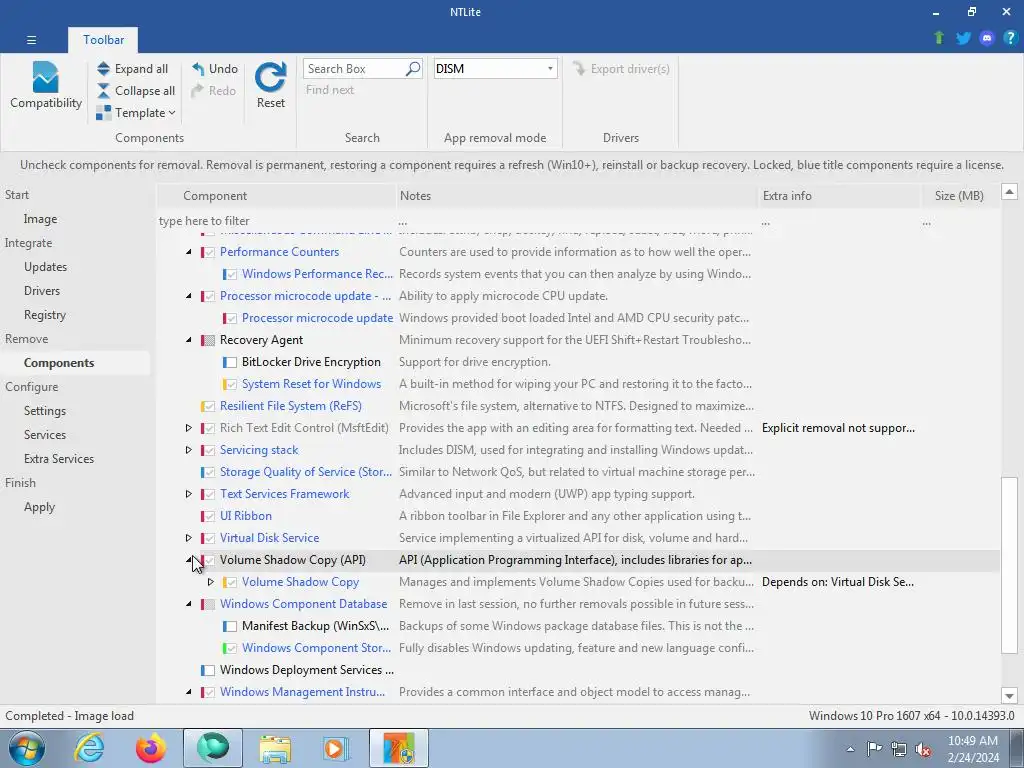The width and height of the screenshot is (1024, 768).
Task: Expand the Rich Text Edit Control node
Action: (x=189, y=428)
